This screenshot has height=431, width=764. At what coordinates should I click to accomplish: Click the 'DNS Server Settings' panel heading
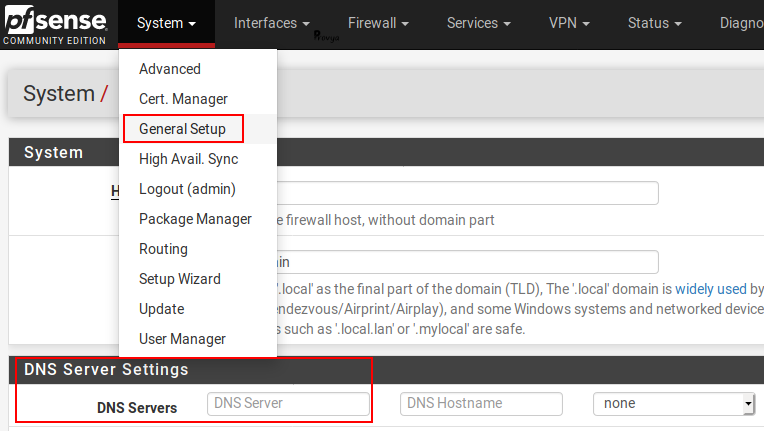106,370
